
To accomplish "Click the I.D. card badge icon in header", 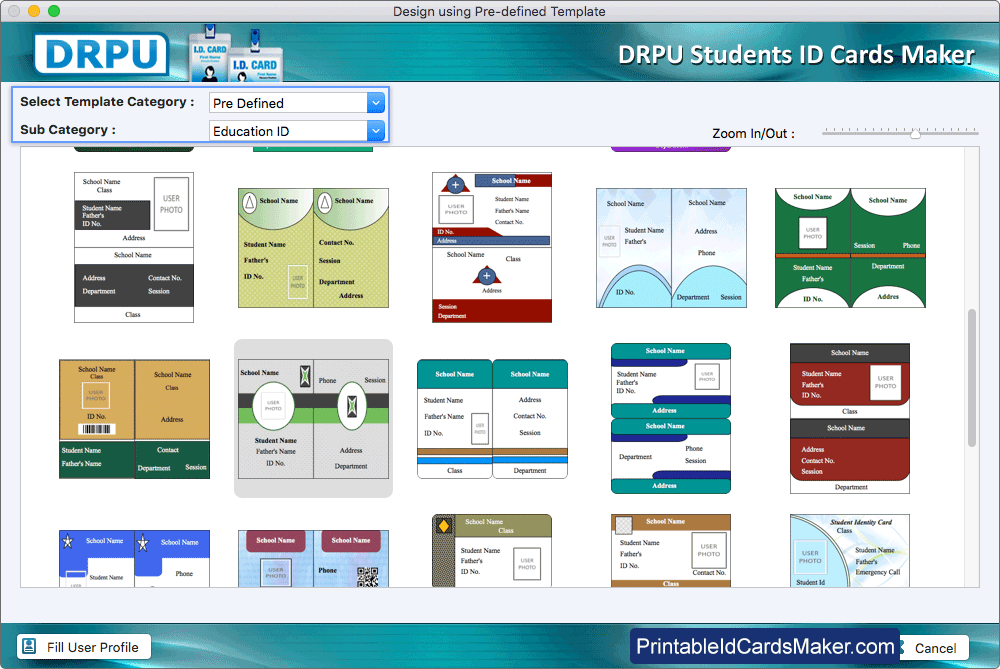I will tap(236, 55).
